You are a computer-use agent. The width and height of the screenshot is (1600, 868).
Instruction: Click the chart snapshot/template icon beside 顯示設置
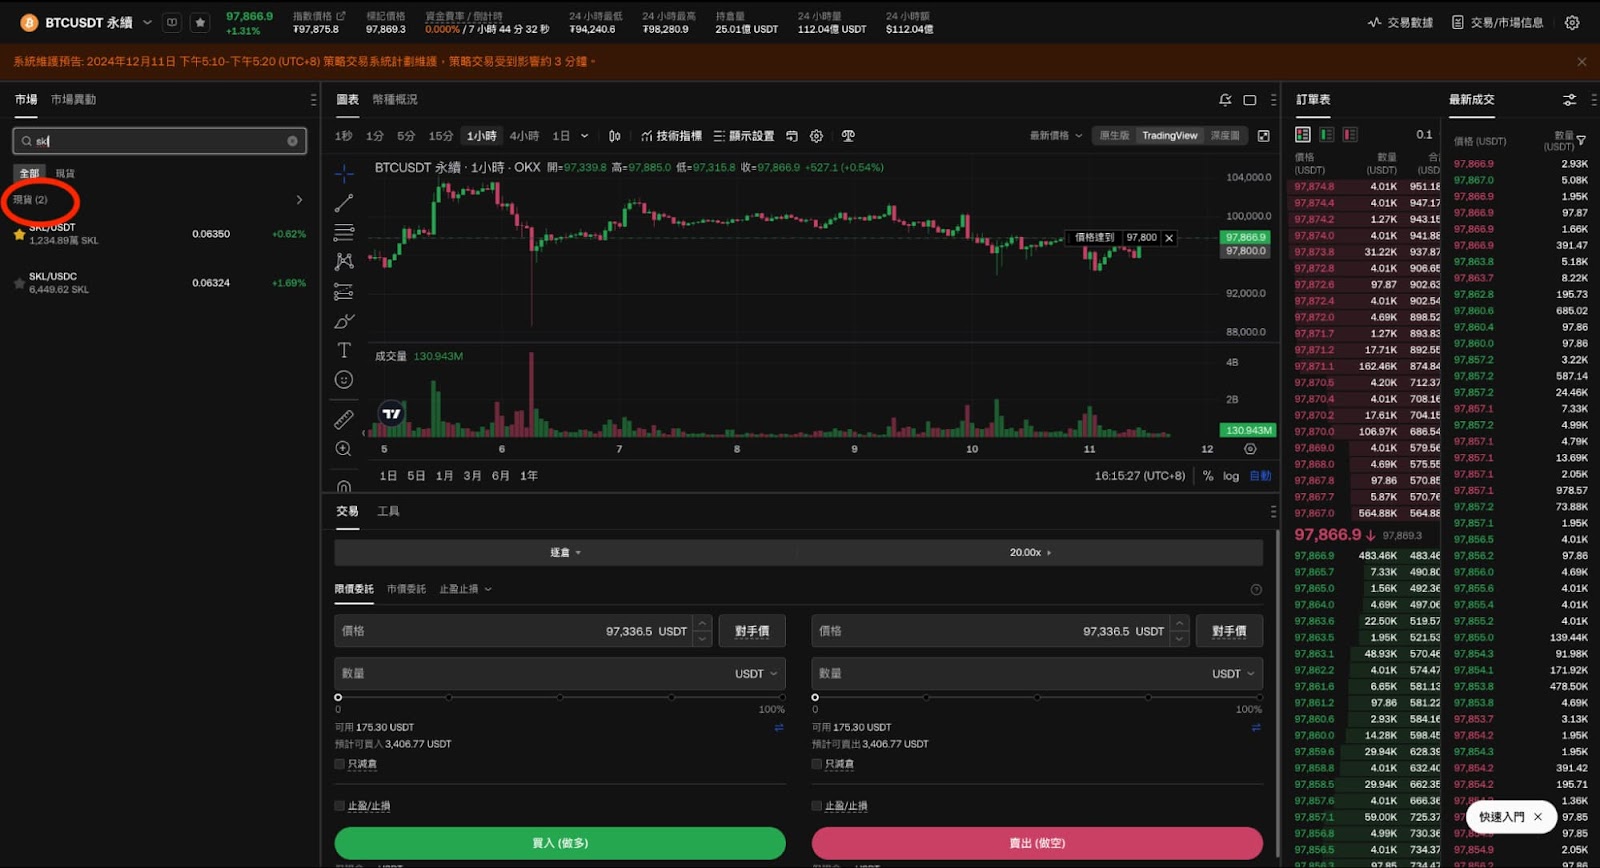(791, 136)
